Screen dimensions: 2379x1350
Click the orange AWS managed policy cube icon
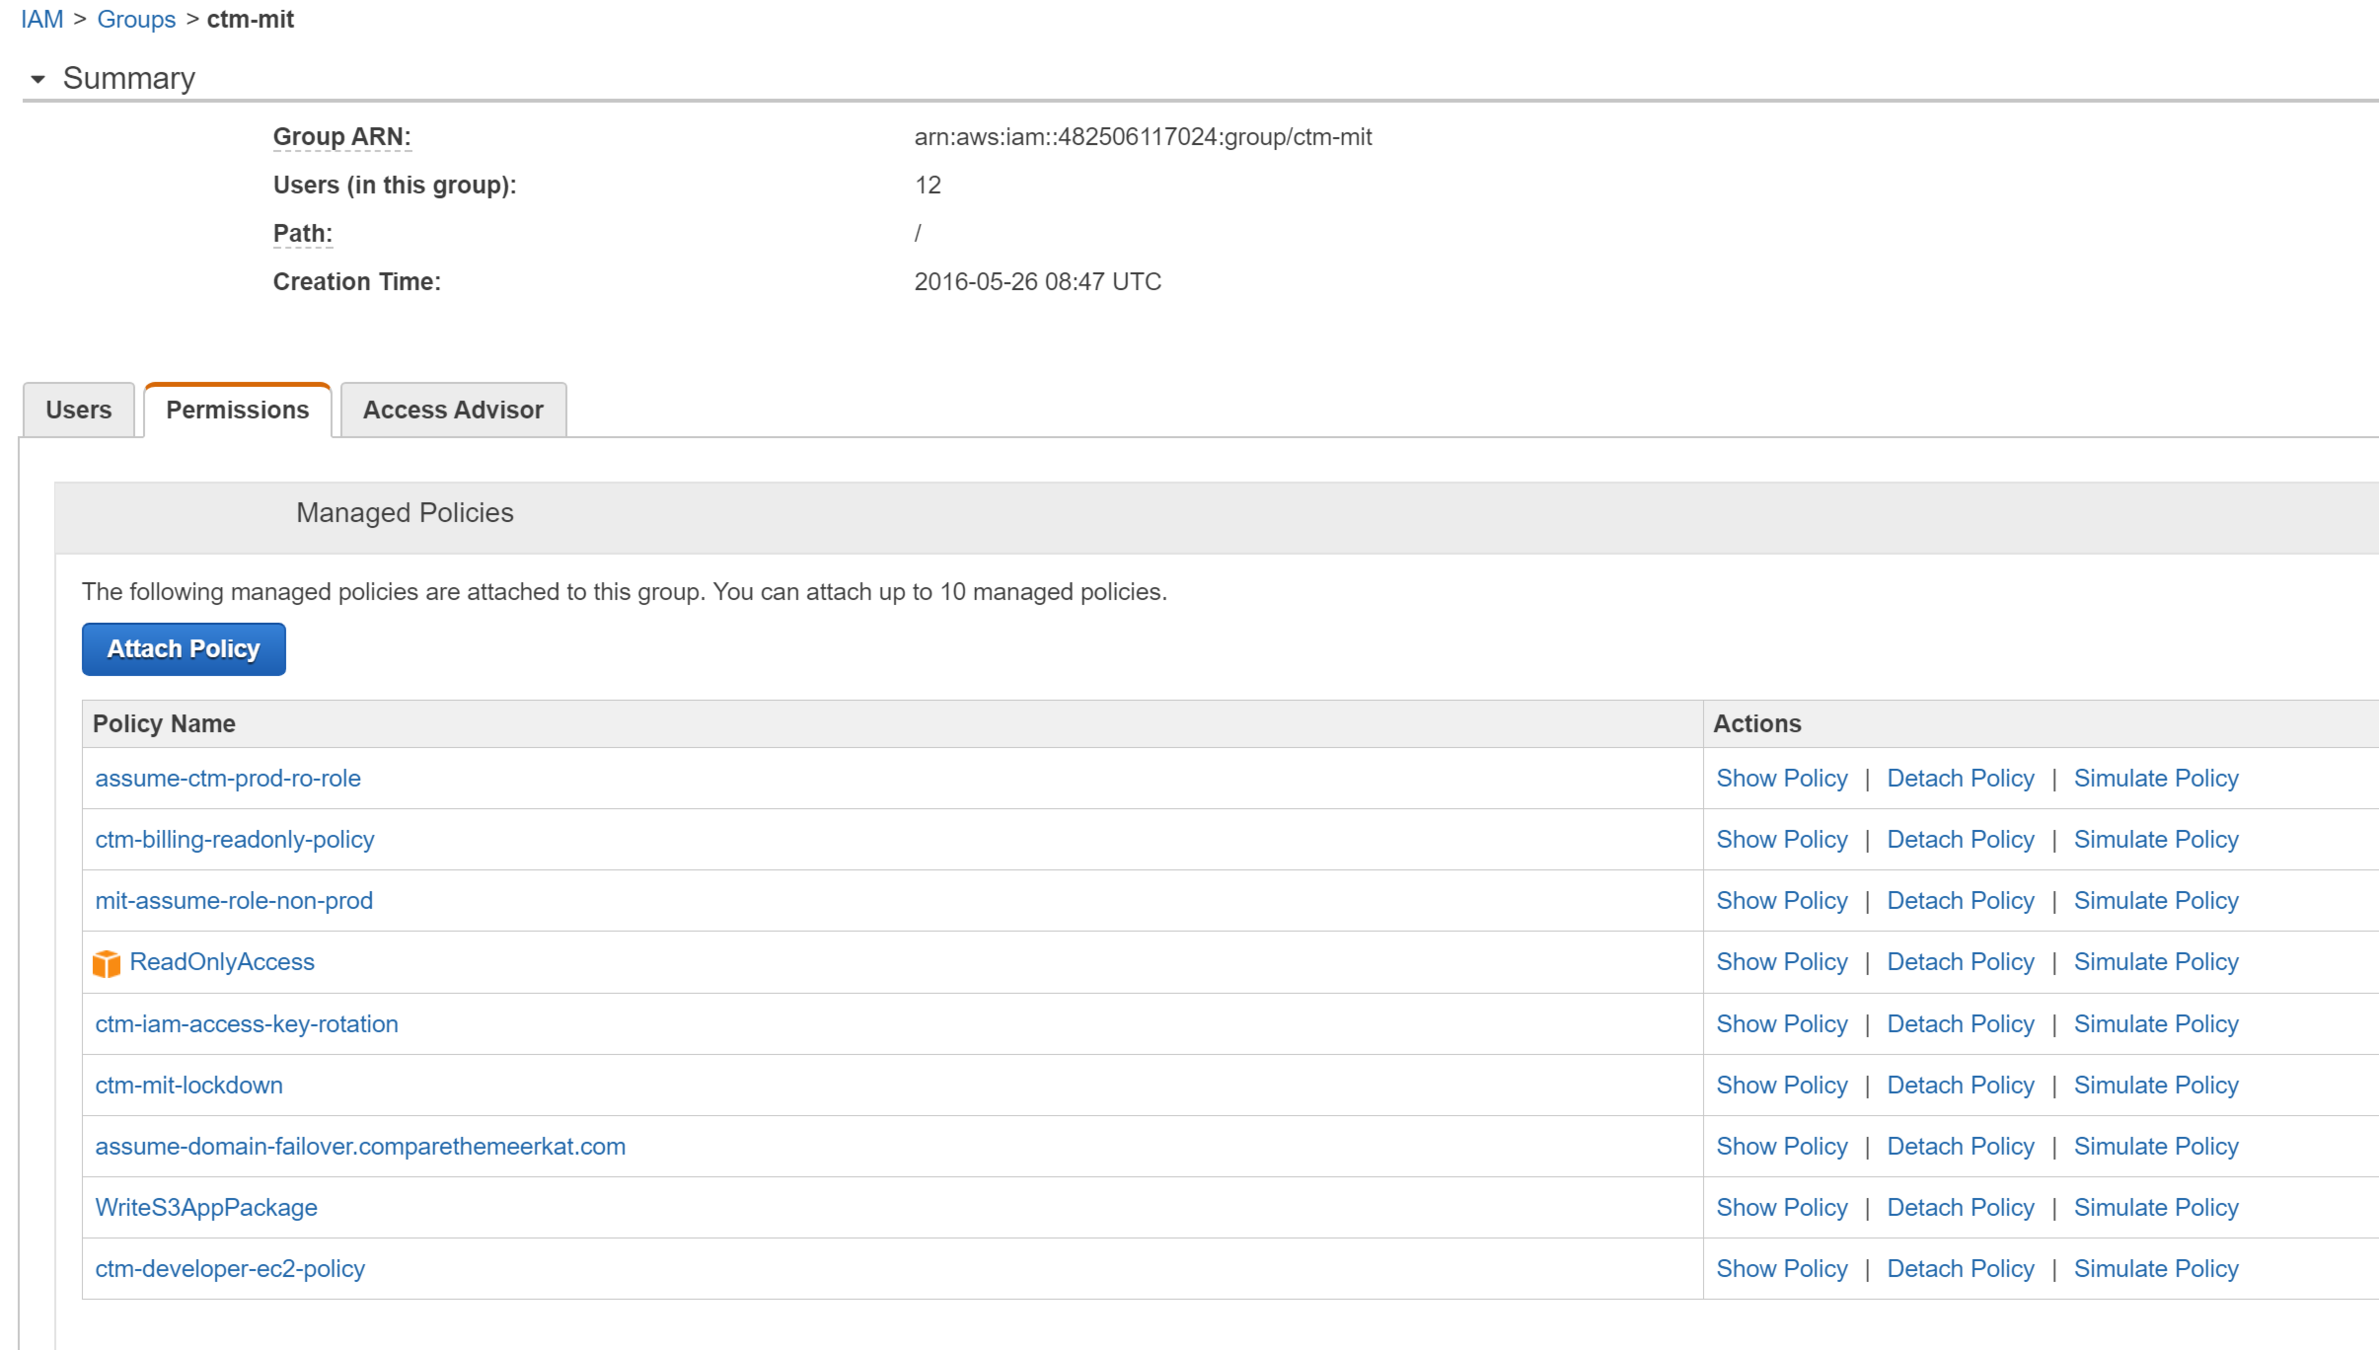(x=106, y=963)
